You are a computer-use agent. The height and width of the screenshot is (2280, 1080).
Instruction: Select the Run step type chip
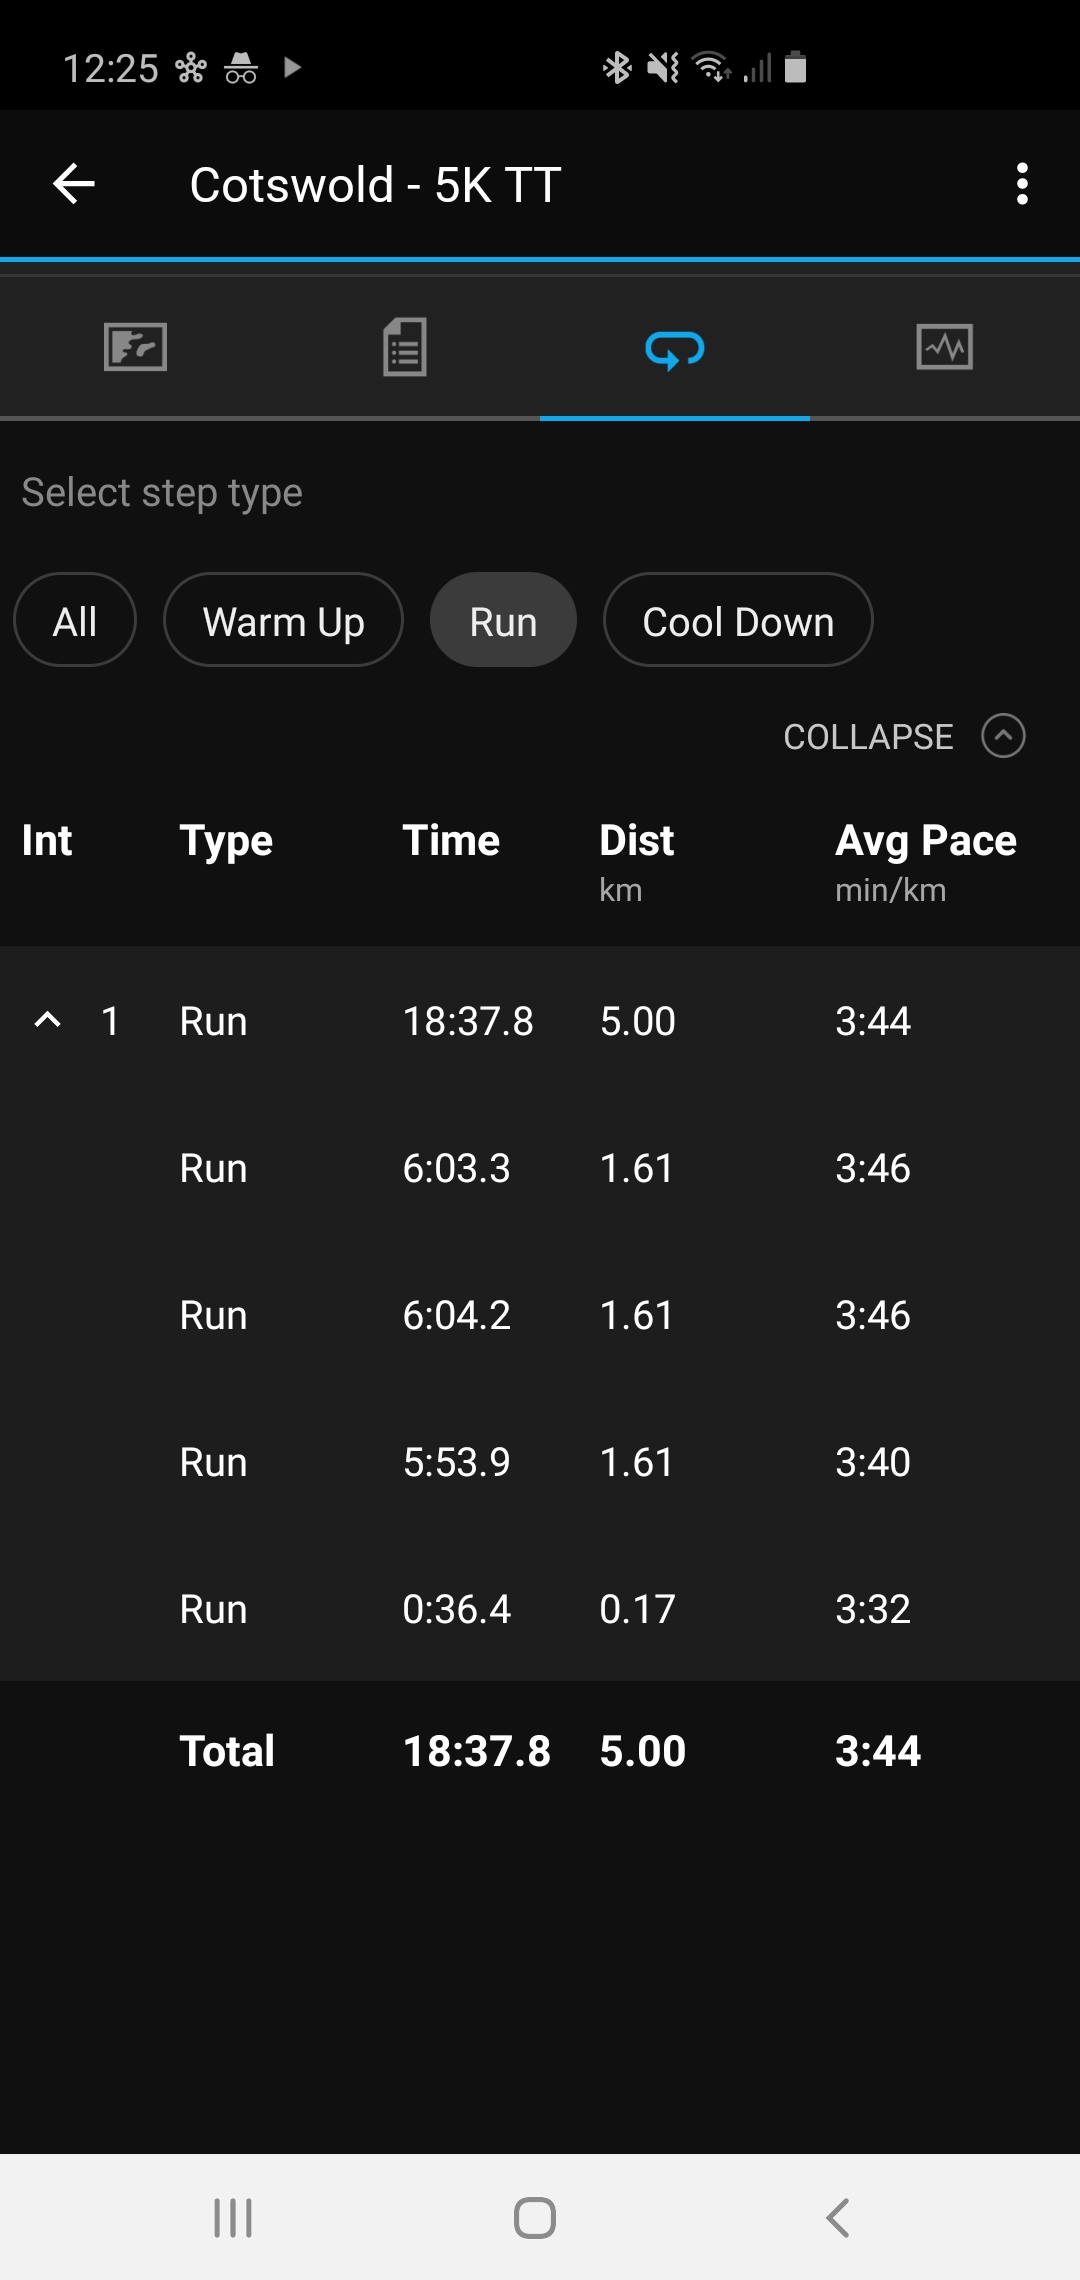pyautogui.click(x=503, y=621)
